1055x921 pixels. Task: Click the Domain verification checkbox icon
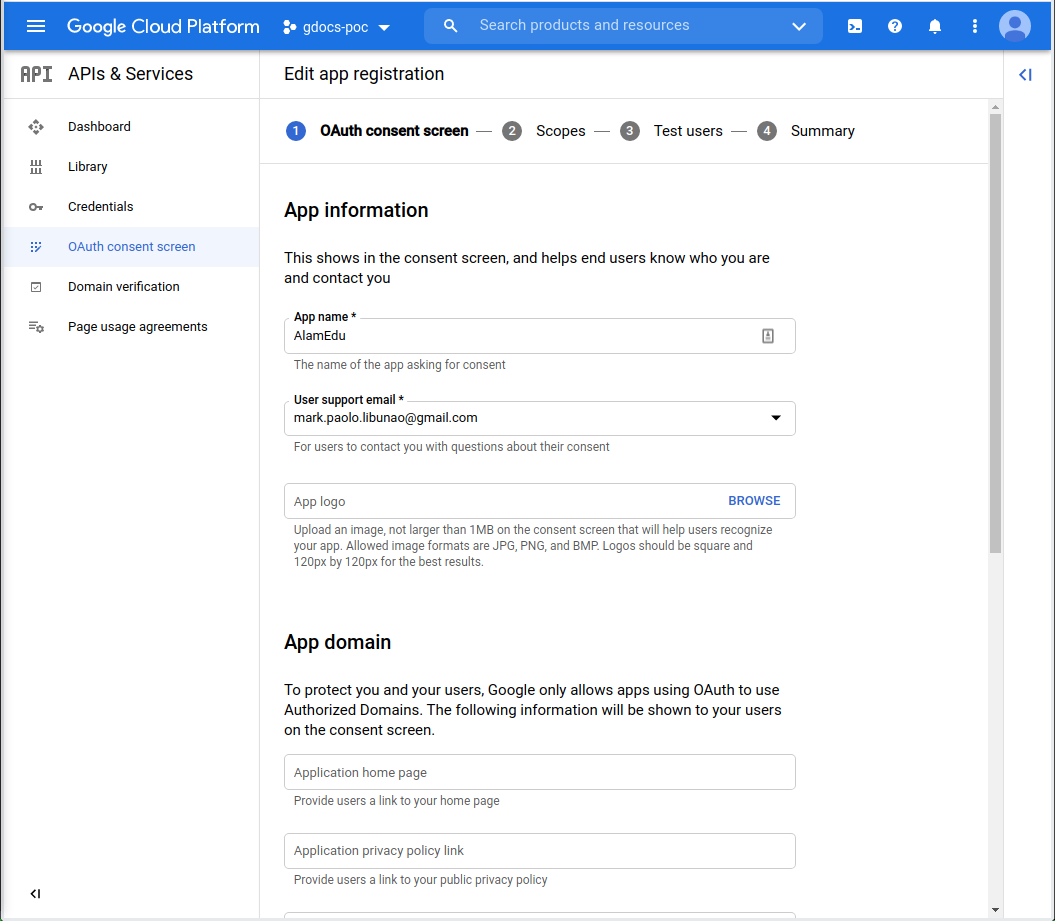tap(36, 287)
